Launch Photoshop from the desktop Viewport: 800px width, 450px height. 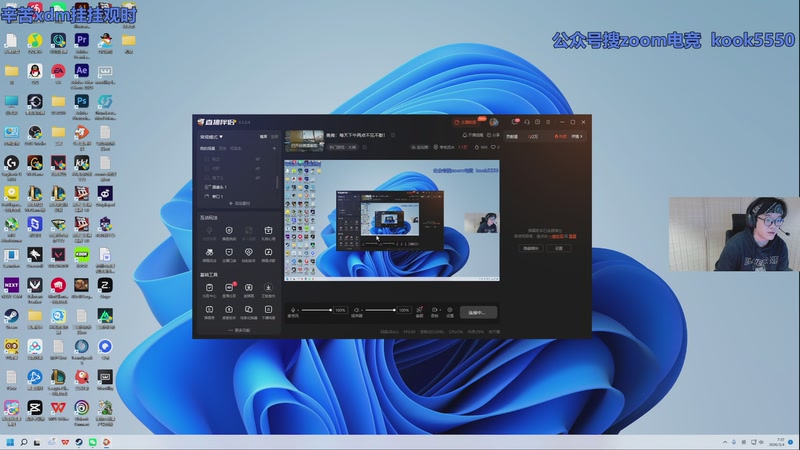click(82, 102)
